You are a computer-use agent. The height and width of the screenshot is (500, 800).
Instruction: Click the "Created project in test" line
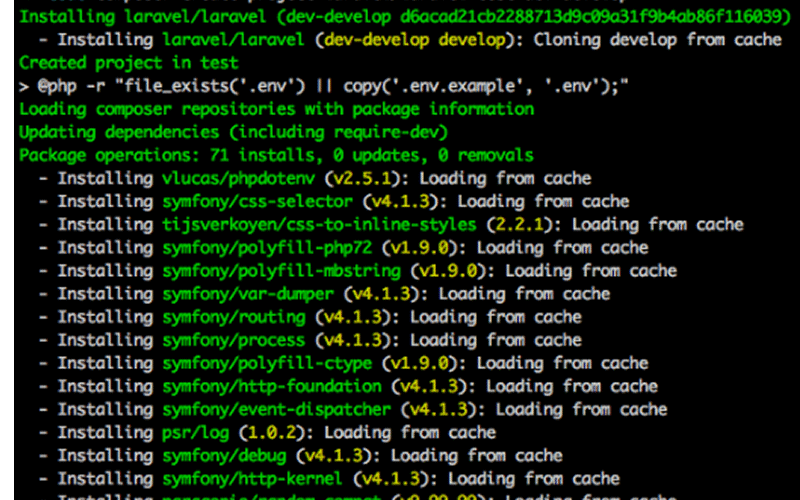[122, 63]
